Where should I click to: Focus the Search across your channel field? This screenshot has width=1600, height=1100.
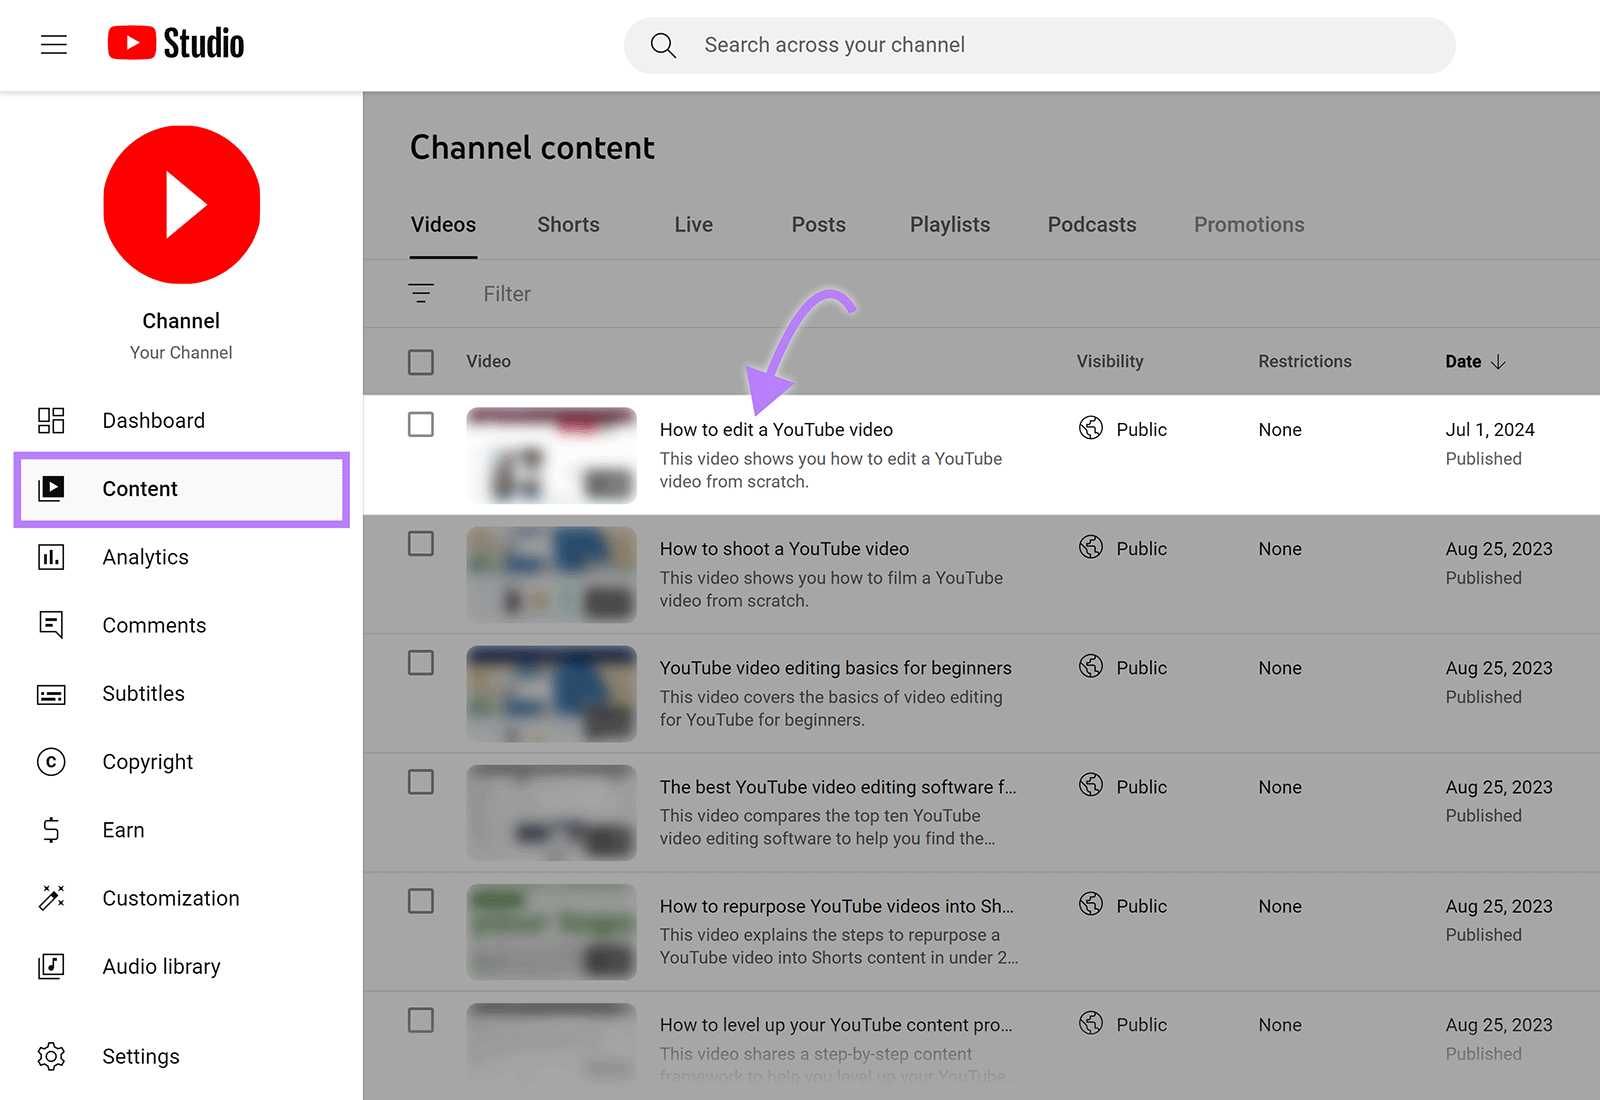(1040, 45)
